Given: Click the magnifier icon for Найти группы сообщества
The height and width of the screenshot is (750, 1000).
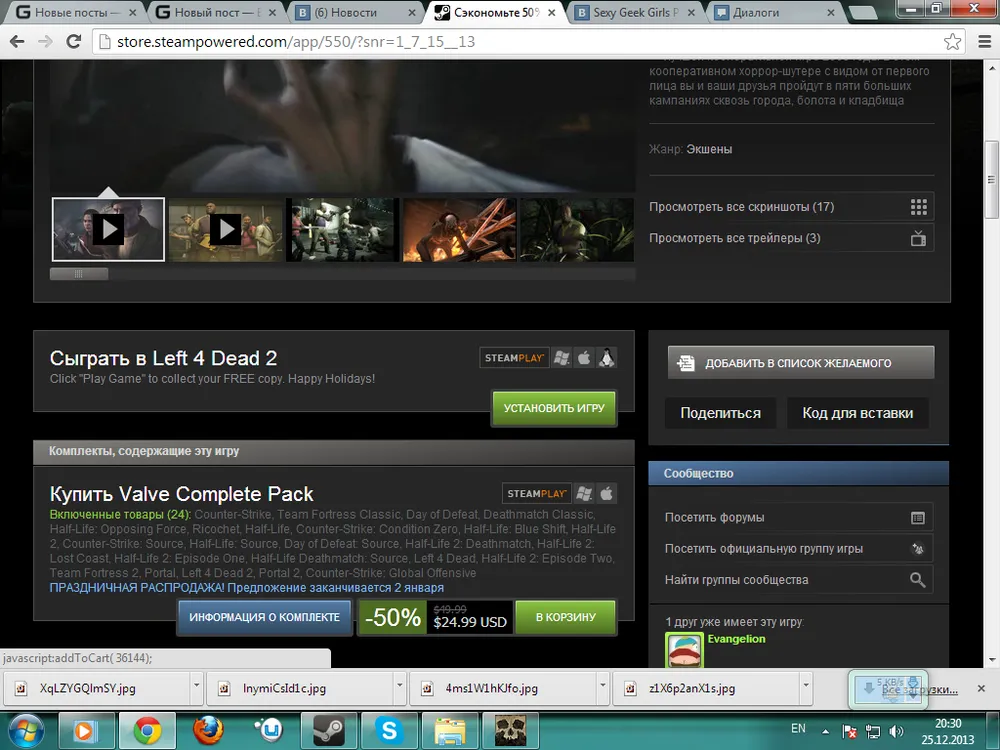Looking at the screenshot, I should tap(918, 580).
